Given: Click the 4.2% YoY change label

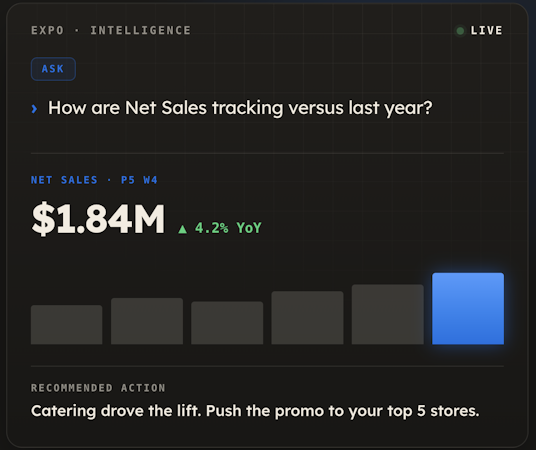Looking at the screenshot, I should click(228, 228).
